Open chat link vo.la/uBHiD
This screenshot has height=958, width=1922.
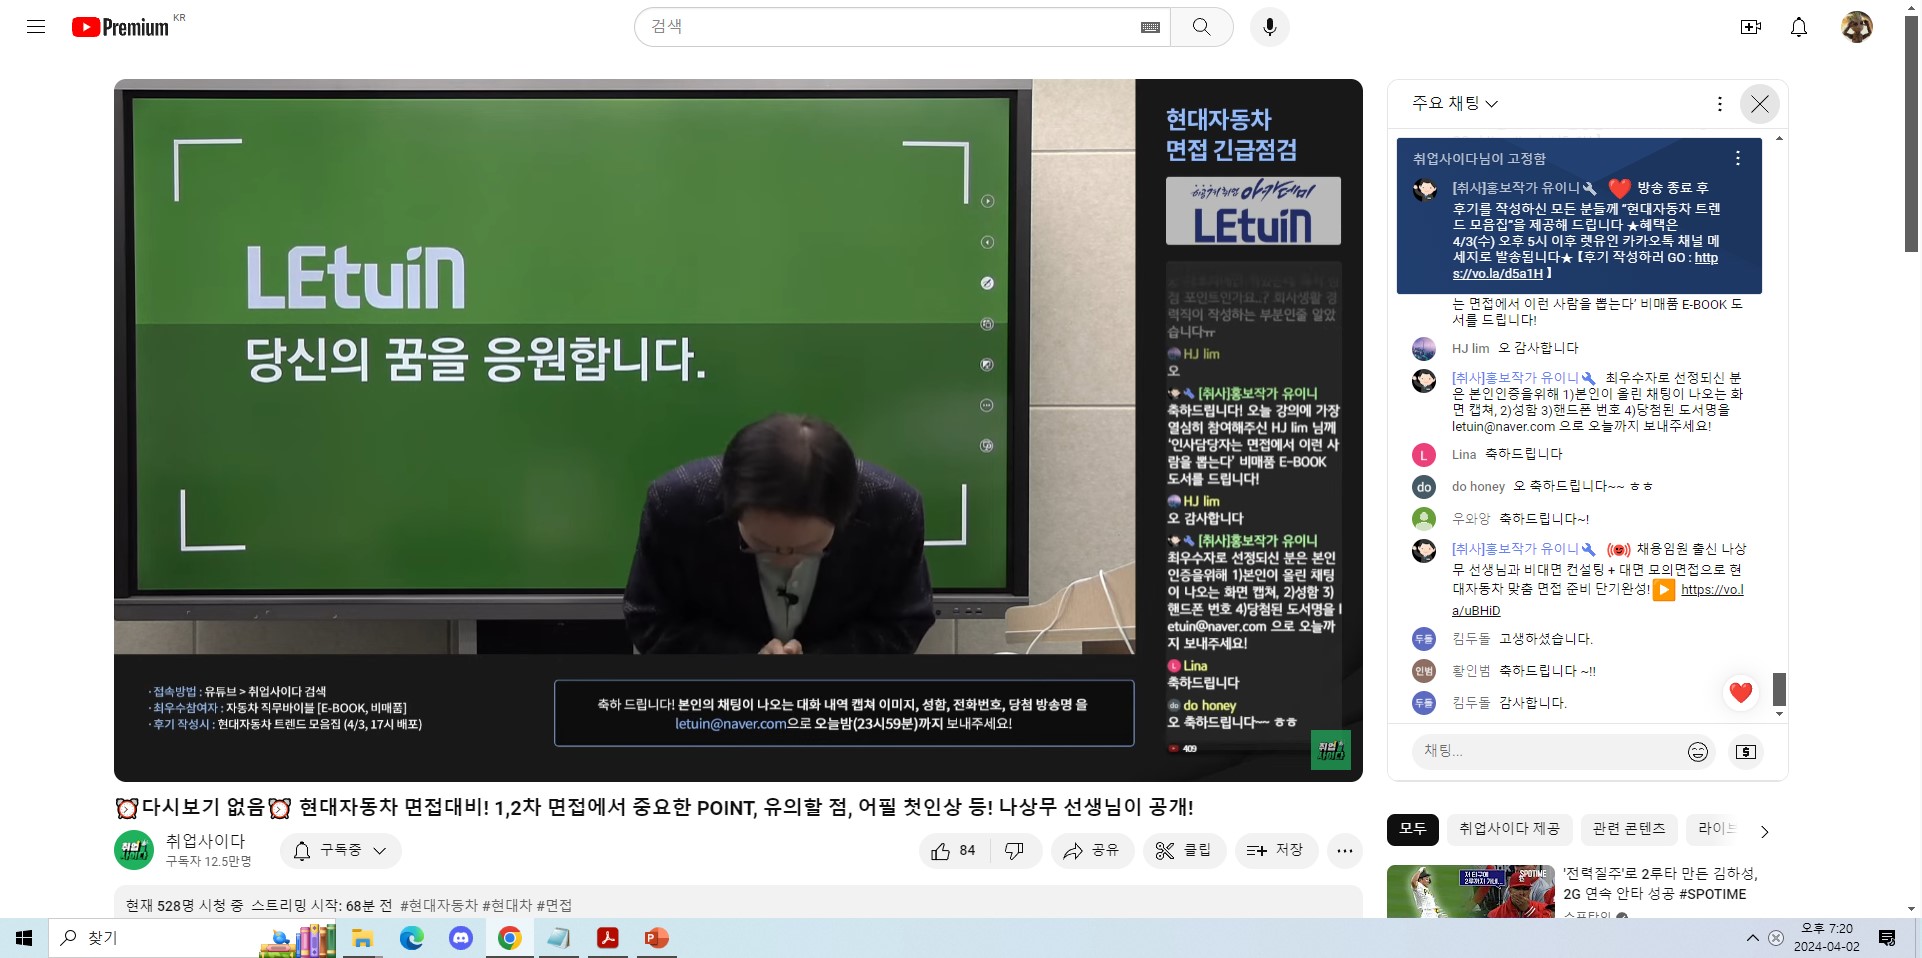[x=1597, y=600]
